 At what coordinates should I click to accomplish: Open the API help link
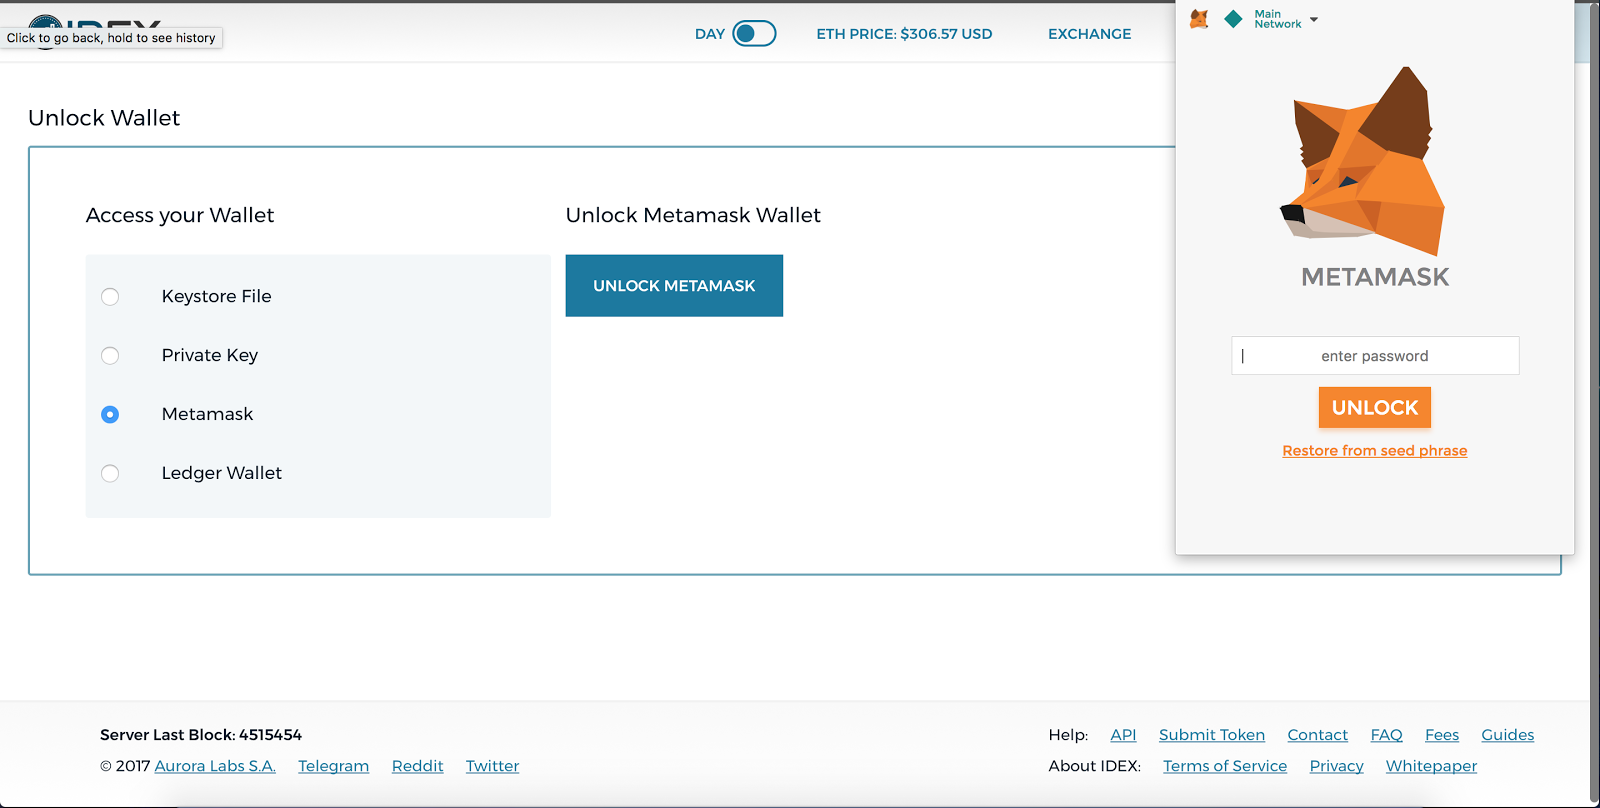coord(1123,735)
